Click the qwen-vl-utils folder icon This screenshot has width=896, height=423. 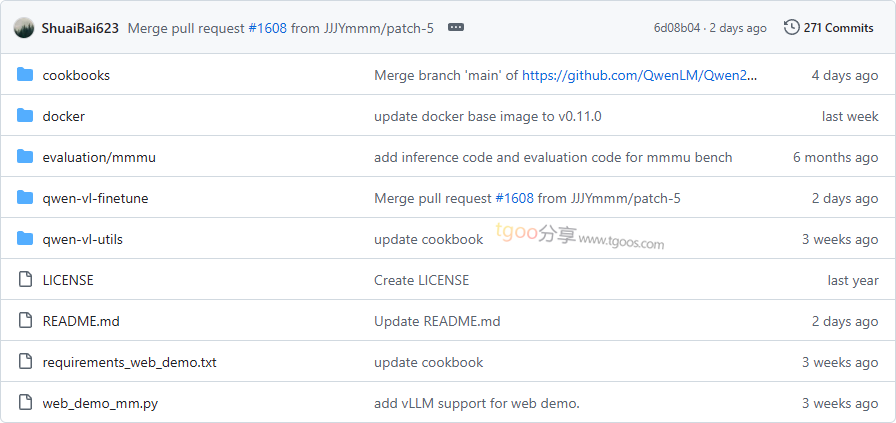point(25,239)
